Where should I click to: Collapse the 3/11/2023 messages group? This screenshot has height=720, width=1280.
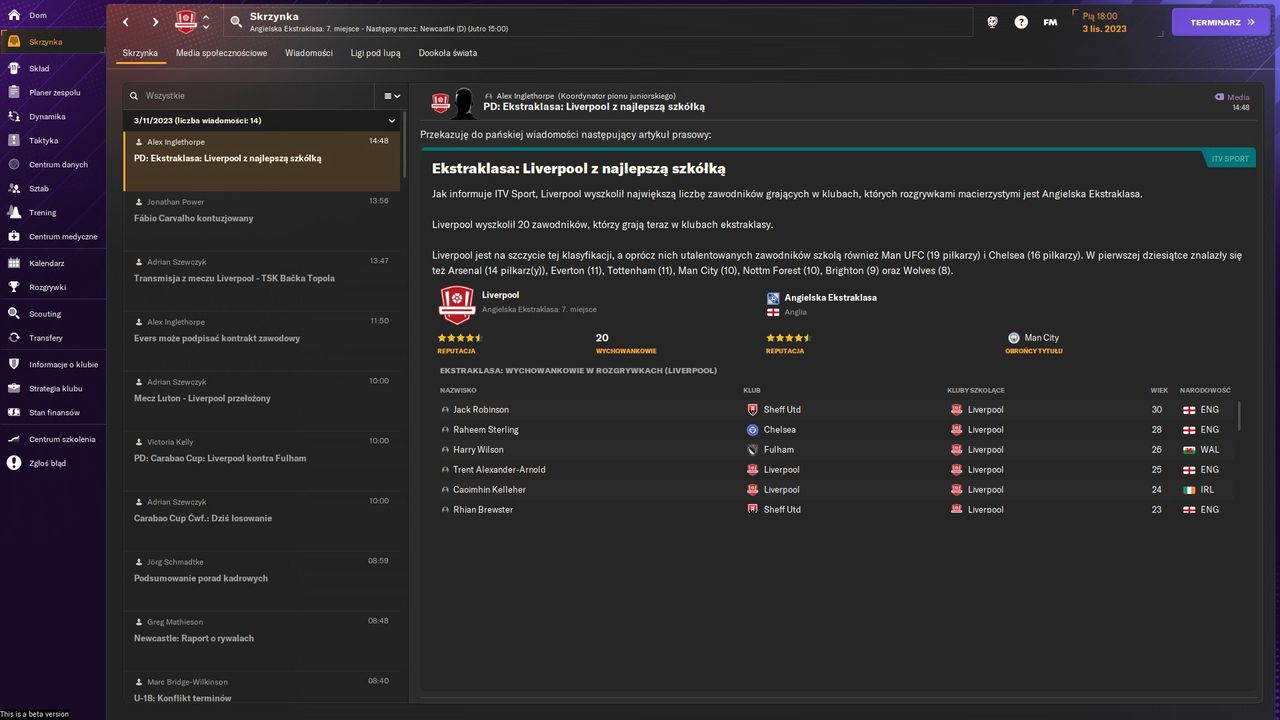click(x=392, y=121)
